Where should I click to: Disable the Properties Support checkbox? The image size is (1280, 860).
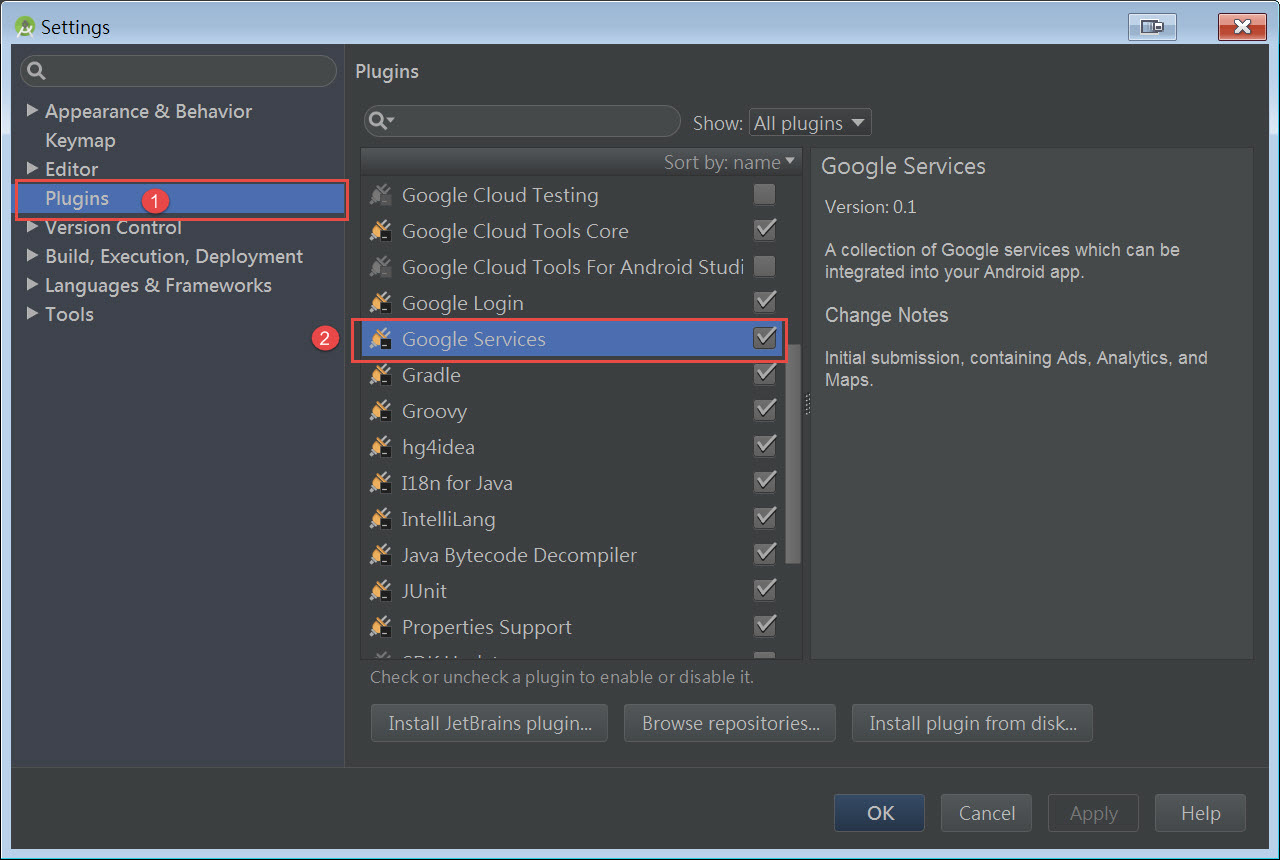[764, 626]
